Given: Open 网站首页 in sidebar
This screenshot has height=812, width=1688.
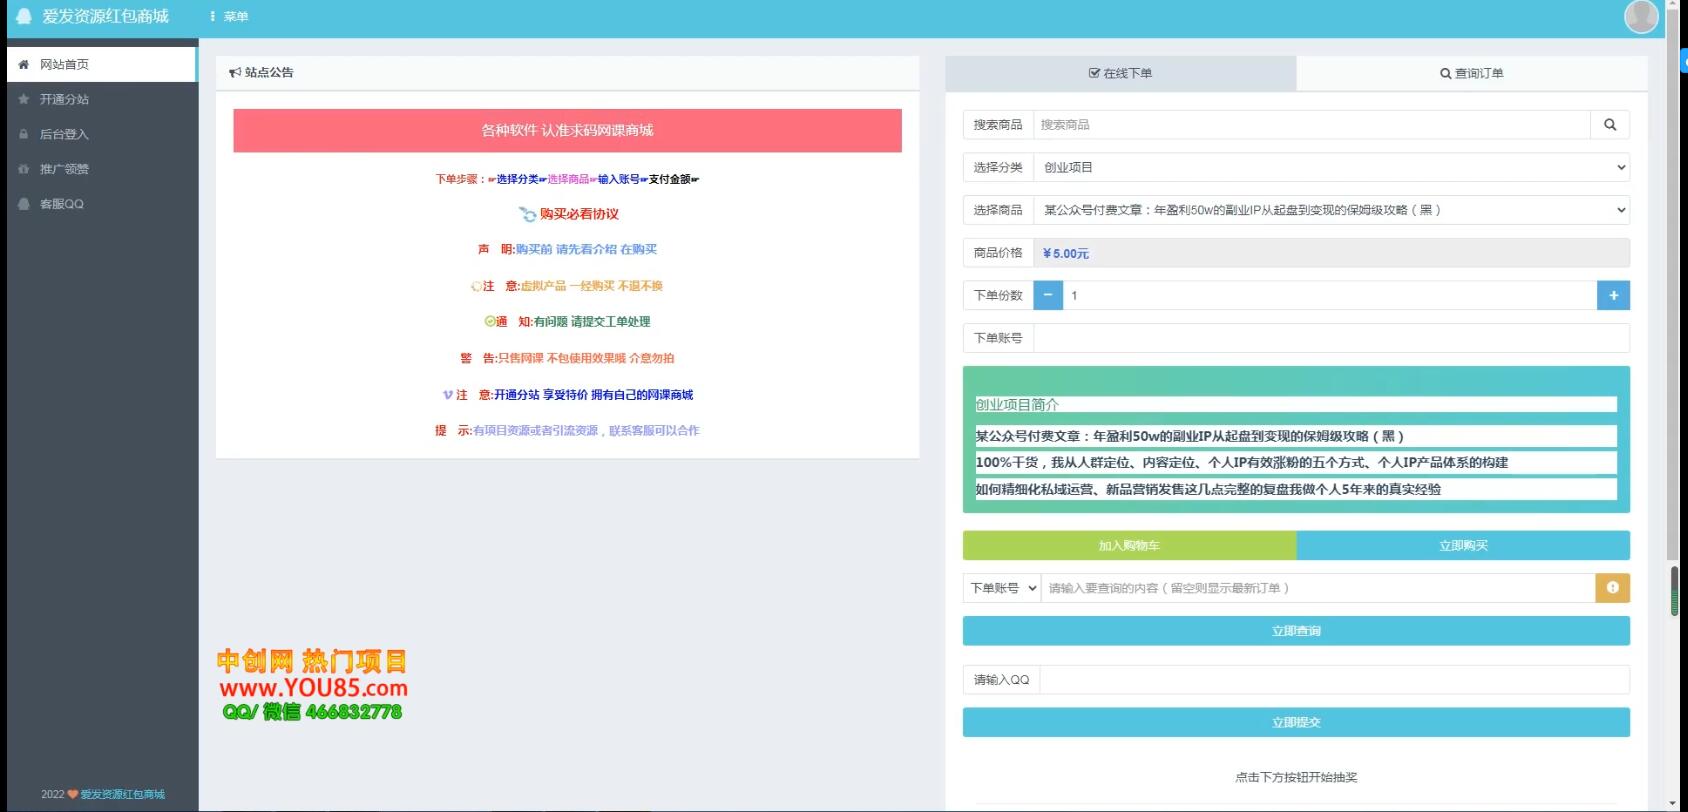Looking at the screenshot, I should tap(64, 64).
